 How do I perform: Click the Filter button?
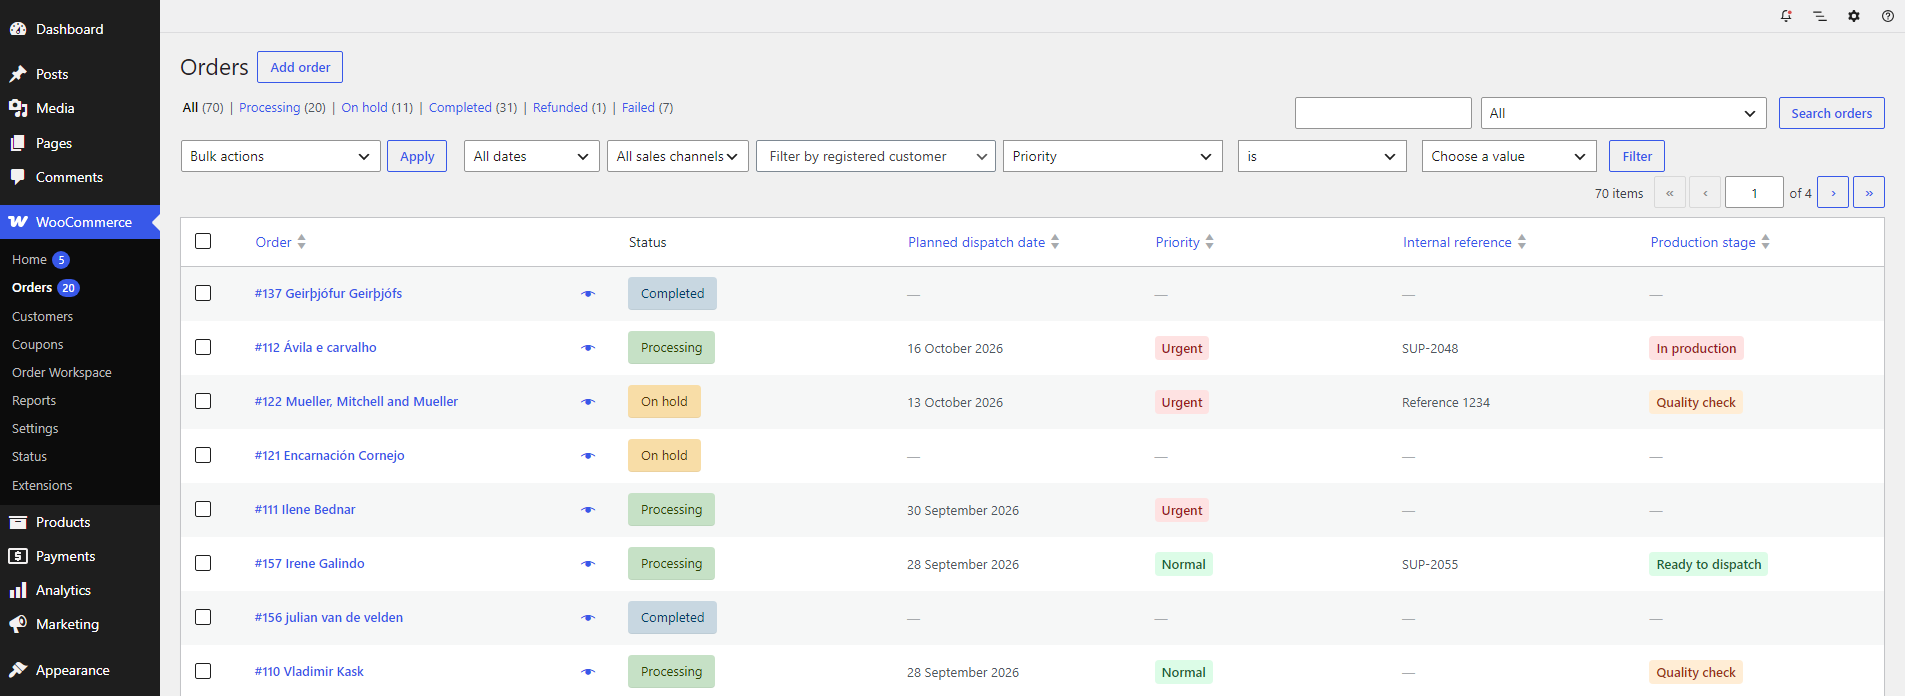[x=1637, y=156]
